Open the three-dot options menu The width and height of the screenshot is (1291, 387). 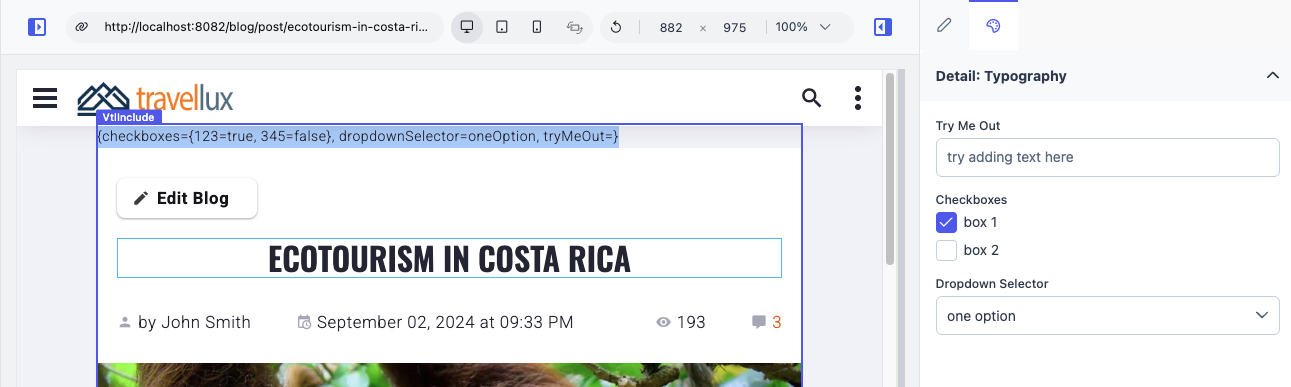(858, 97)
